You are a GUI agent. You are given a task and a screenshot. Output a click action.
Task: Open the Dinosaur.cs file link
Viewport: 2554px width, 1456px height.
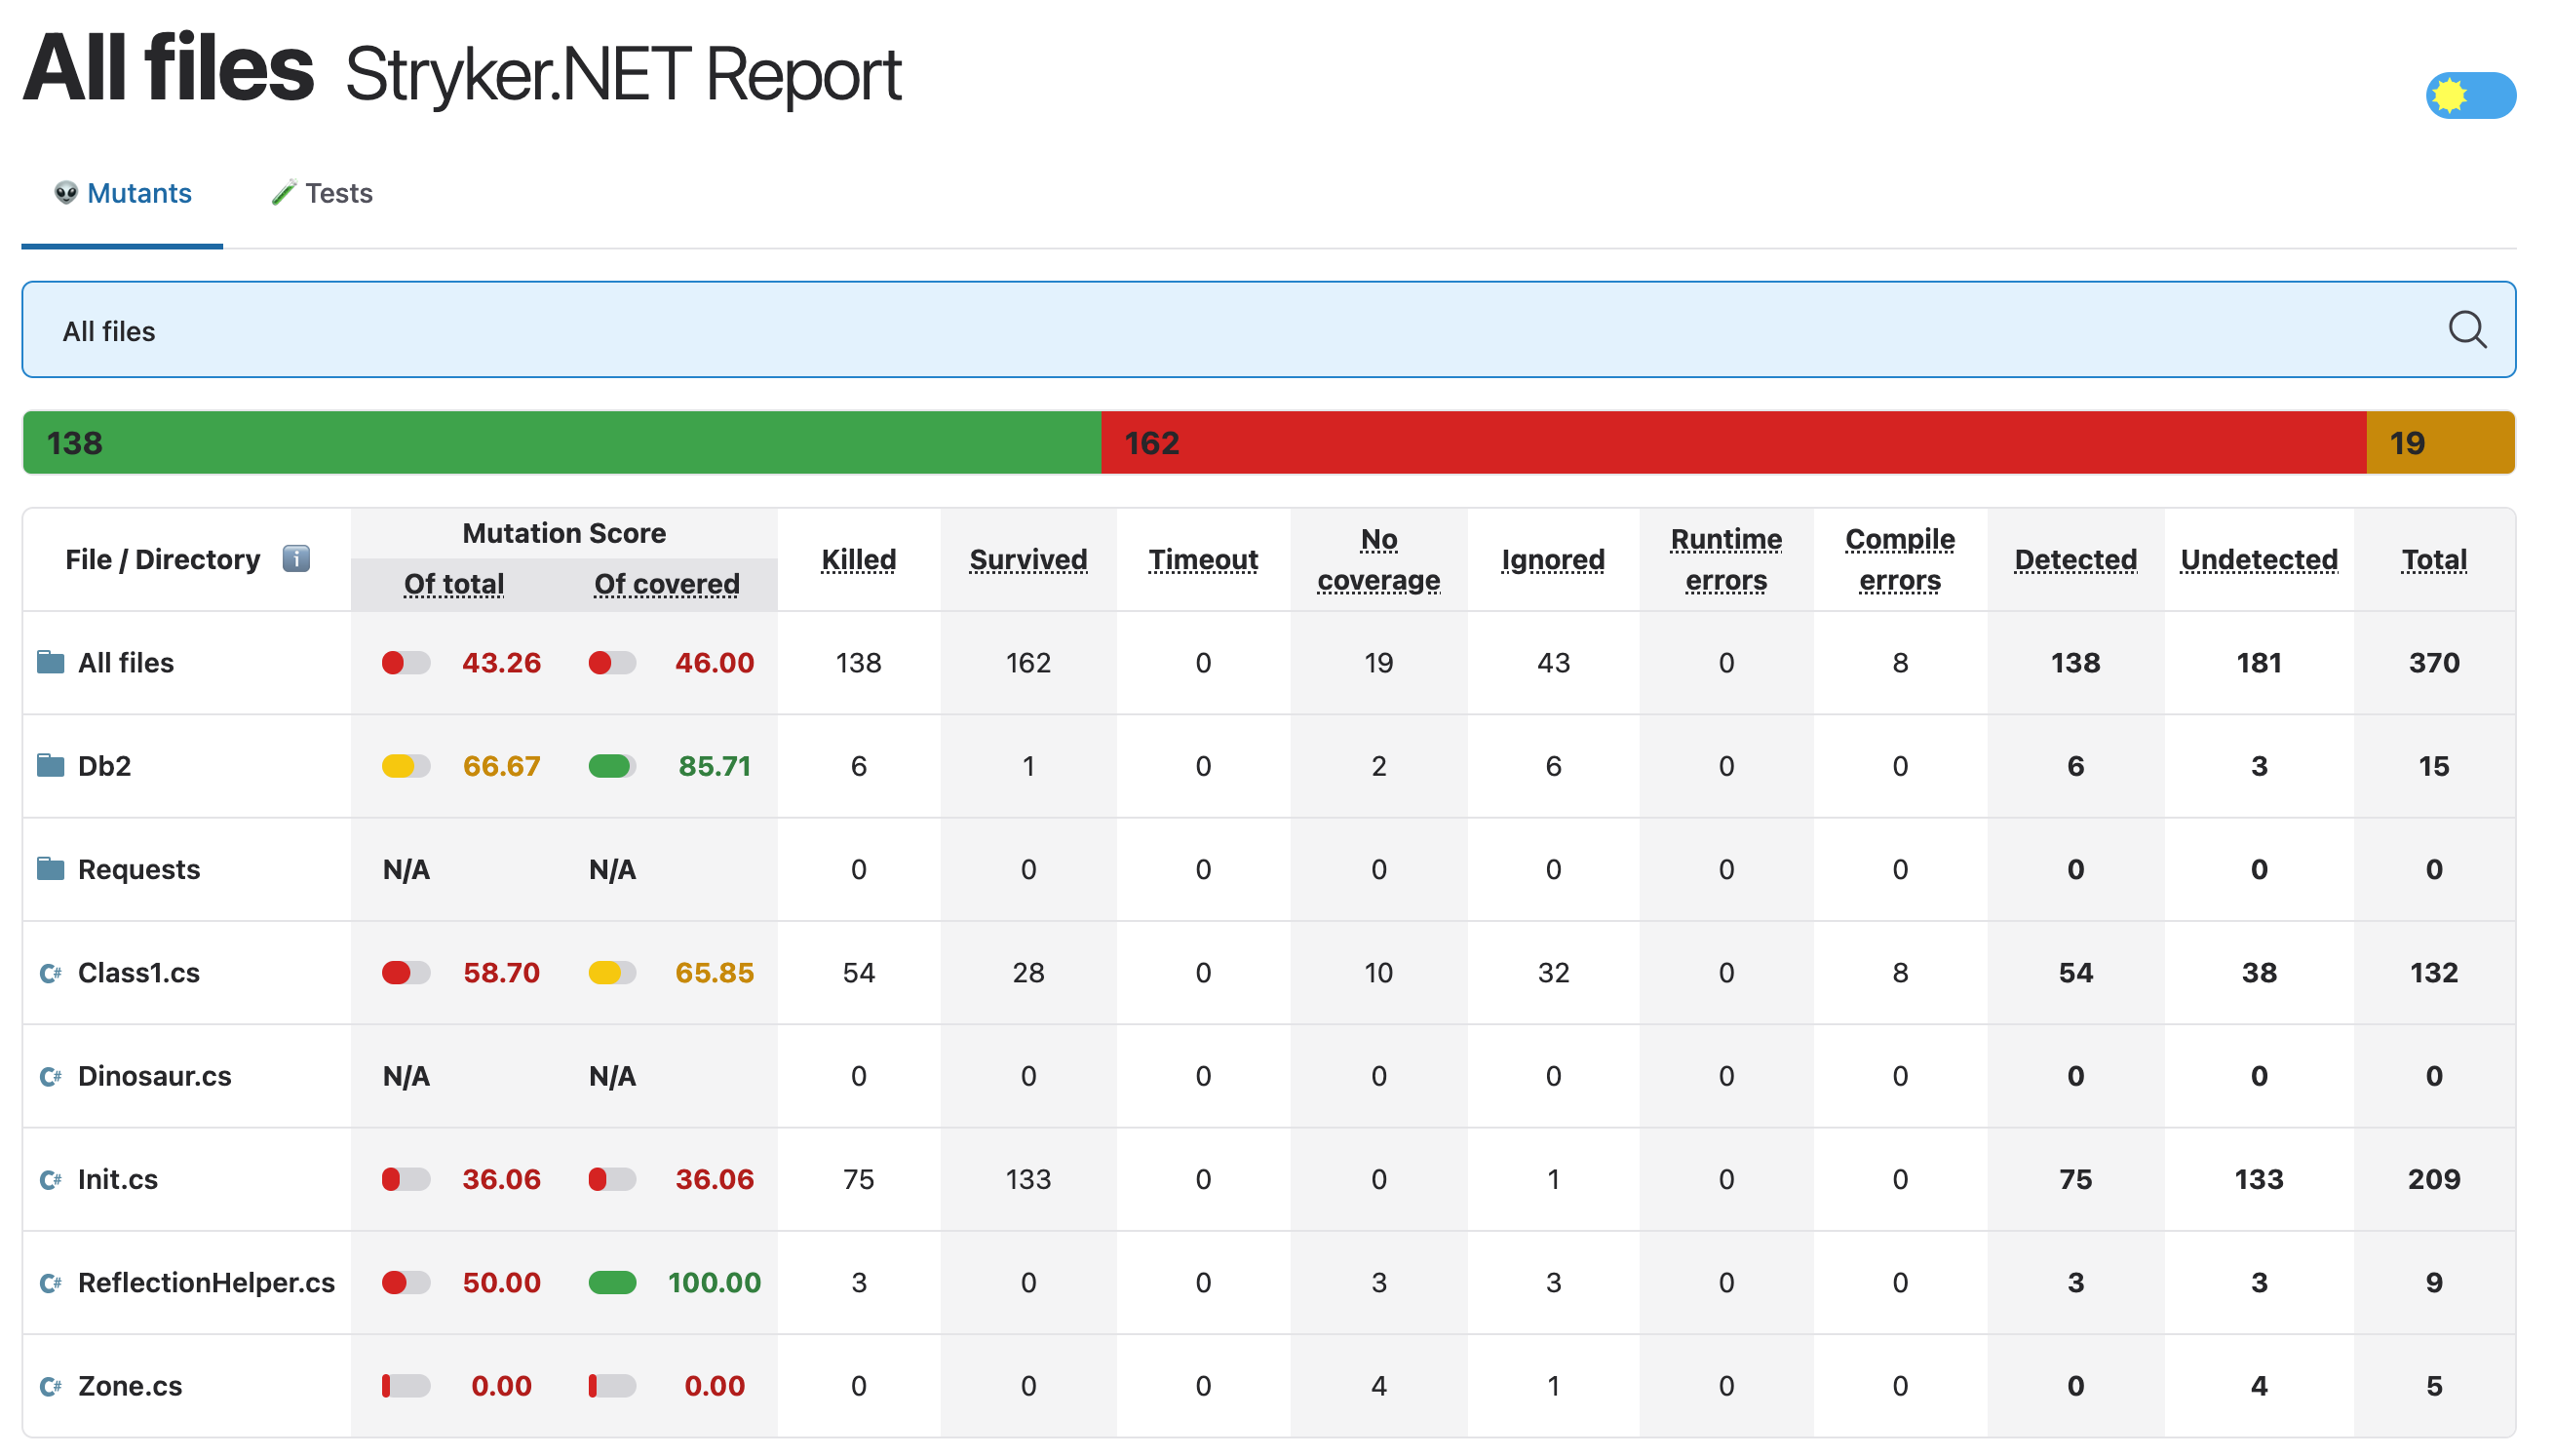155,1076
